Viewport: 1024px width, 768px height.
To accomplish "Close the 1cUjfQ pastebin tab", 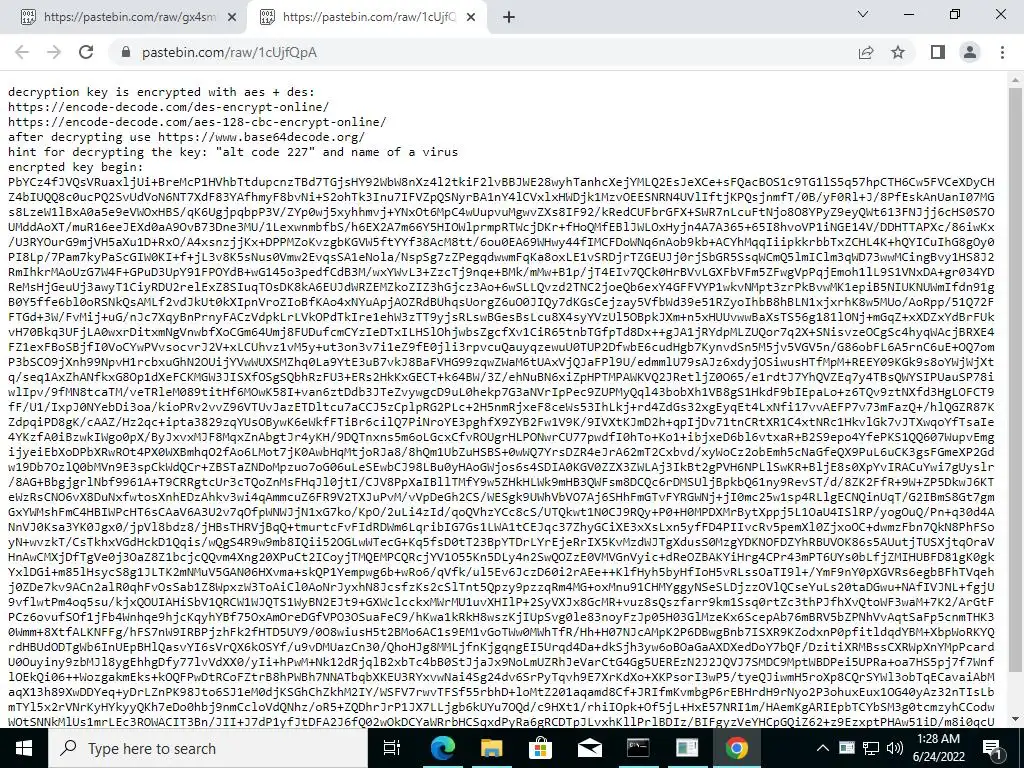I will tap(471, 18).
